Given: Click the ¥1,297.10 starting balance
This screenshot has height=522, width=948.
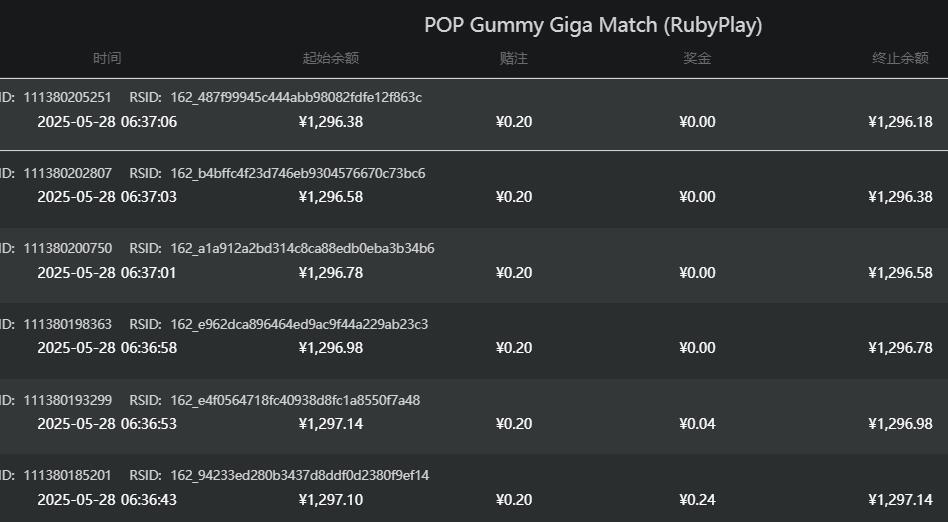Looking at the screenshot, I should pos(330,500).
